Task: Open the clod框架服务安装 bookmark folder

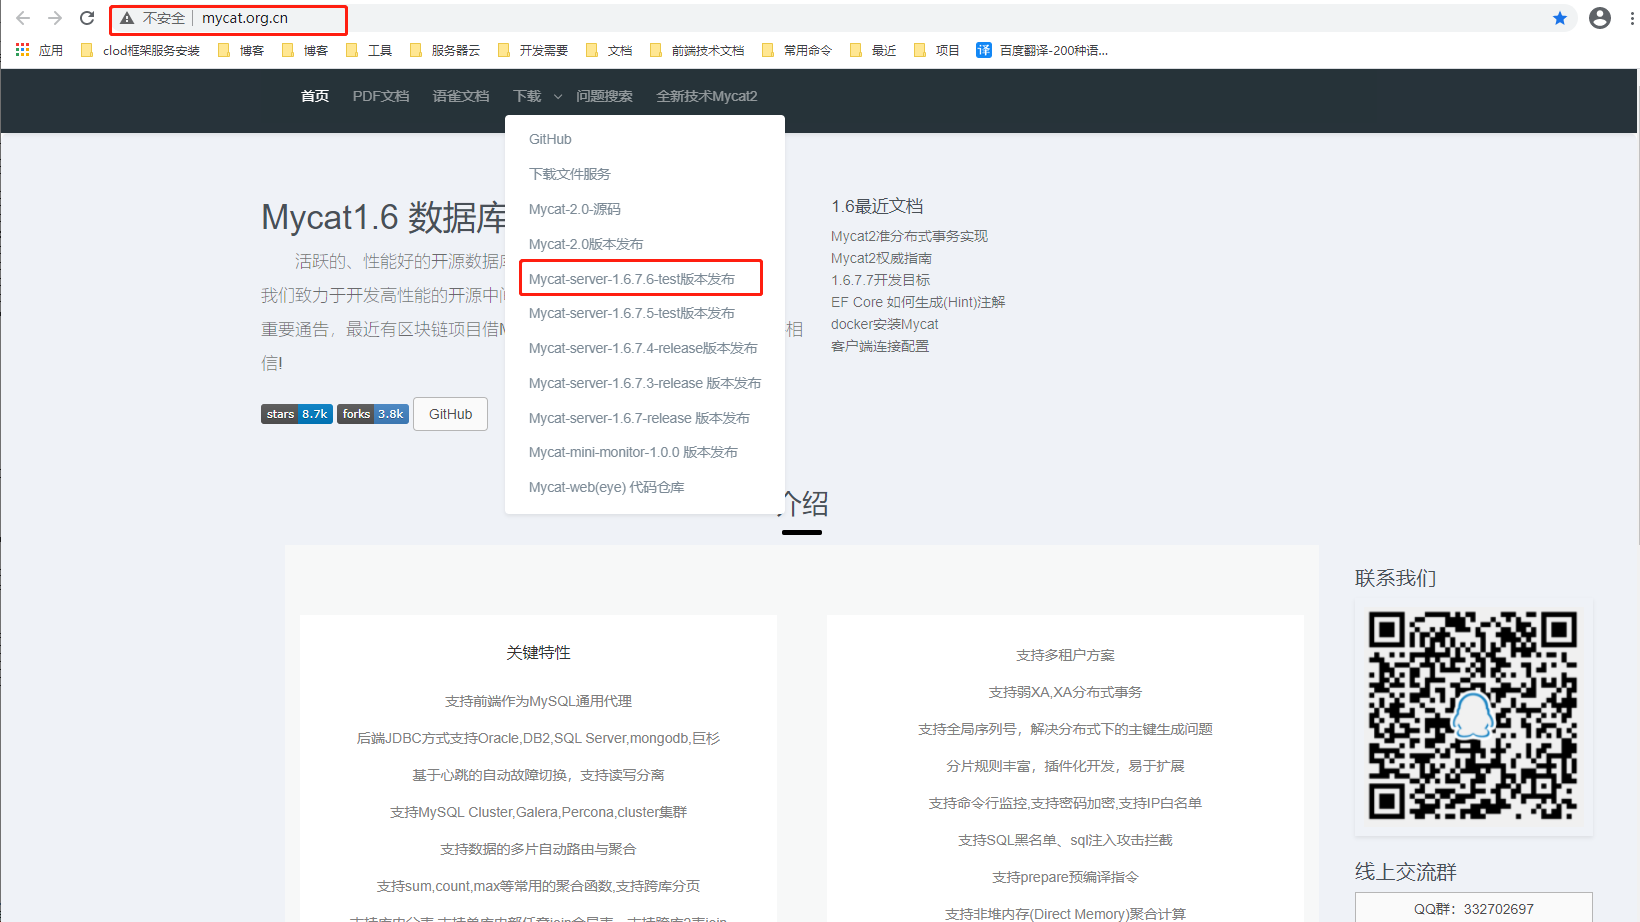Action: [141, 50]
